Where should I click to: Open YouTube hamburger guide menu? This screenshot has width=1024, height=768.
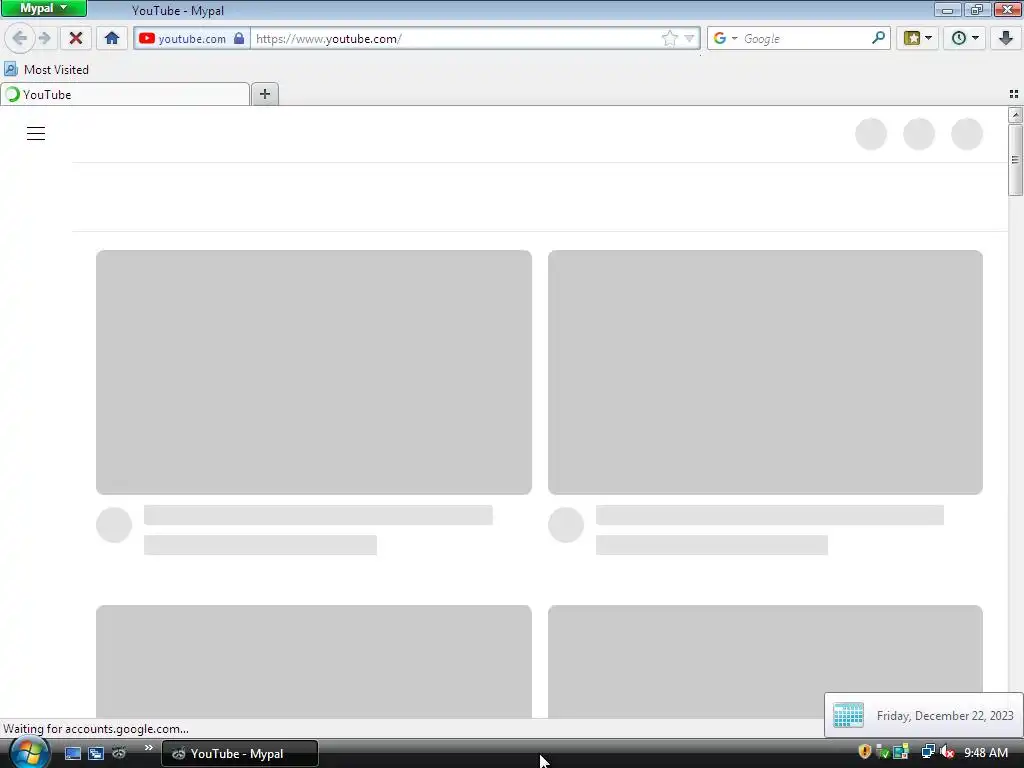pyautogui.click(x=36, y=134)
